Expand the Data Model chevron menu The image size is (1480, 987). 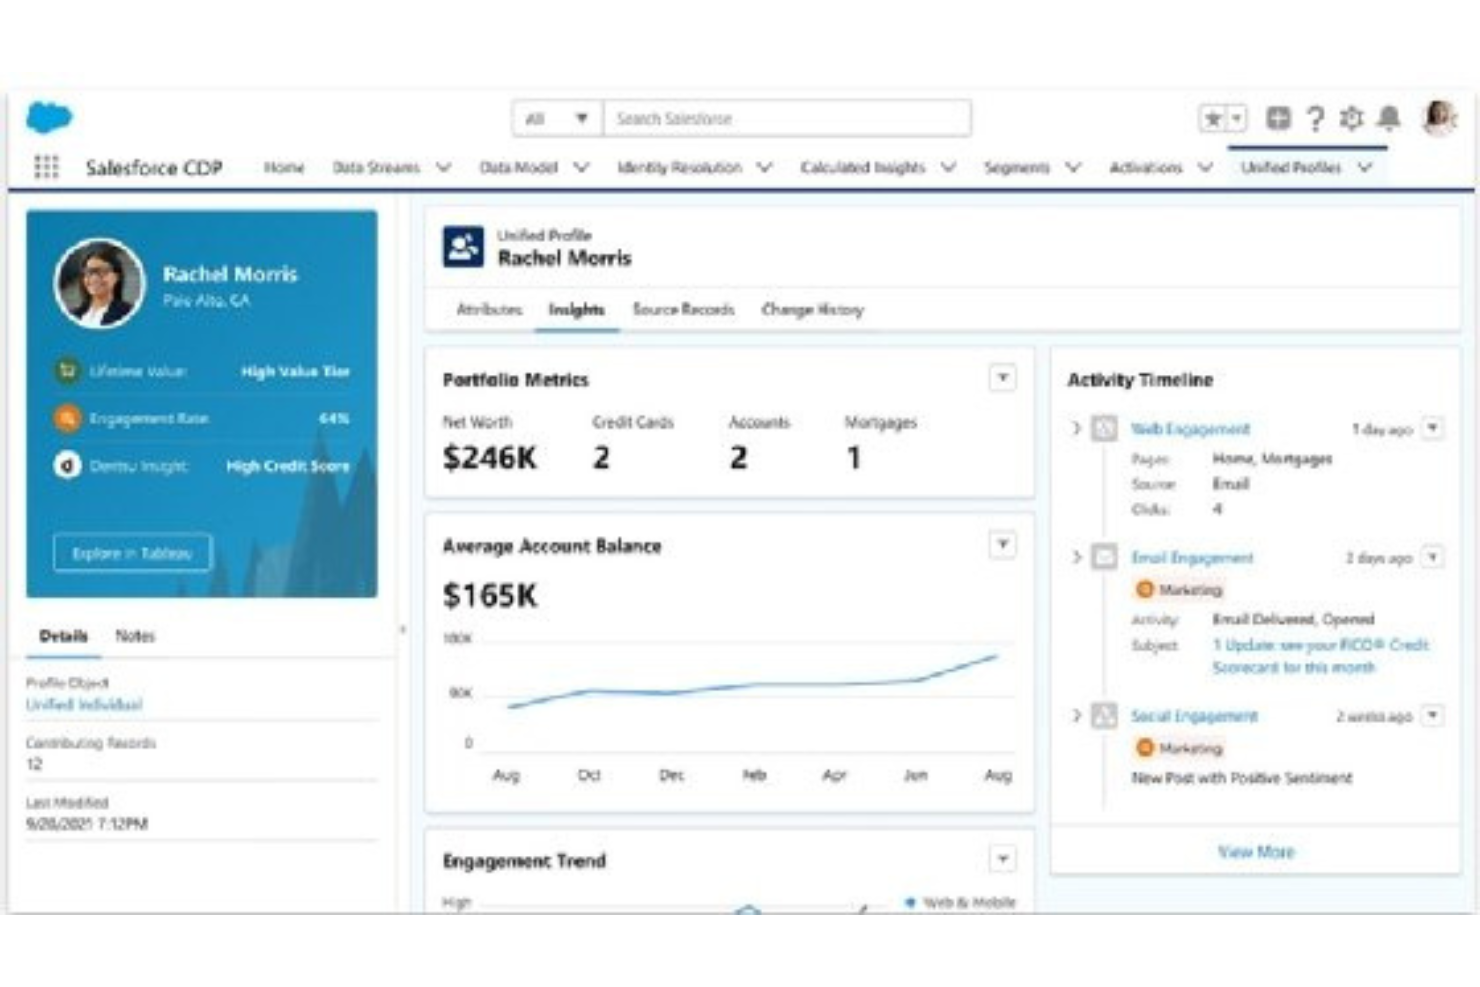[x=581, y=168]
